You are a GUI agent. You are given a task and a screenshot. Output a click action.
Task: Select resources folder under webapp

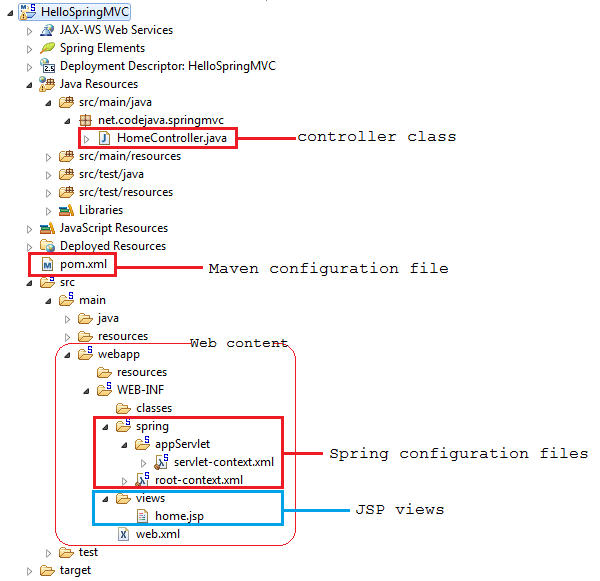click(142, 372)
